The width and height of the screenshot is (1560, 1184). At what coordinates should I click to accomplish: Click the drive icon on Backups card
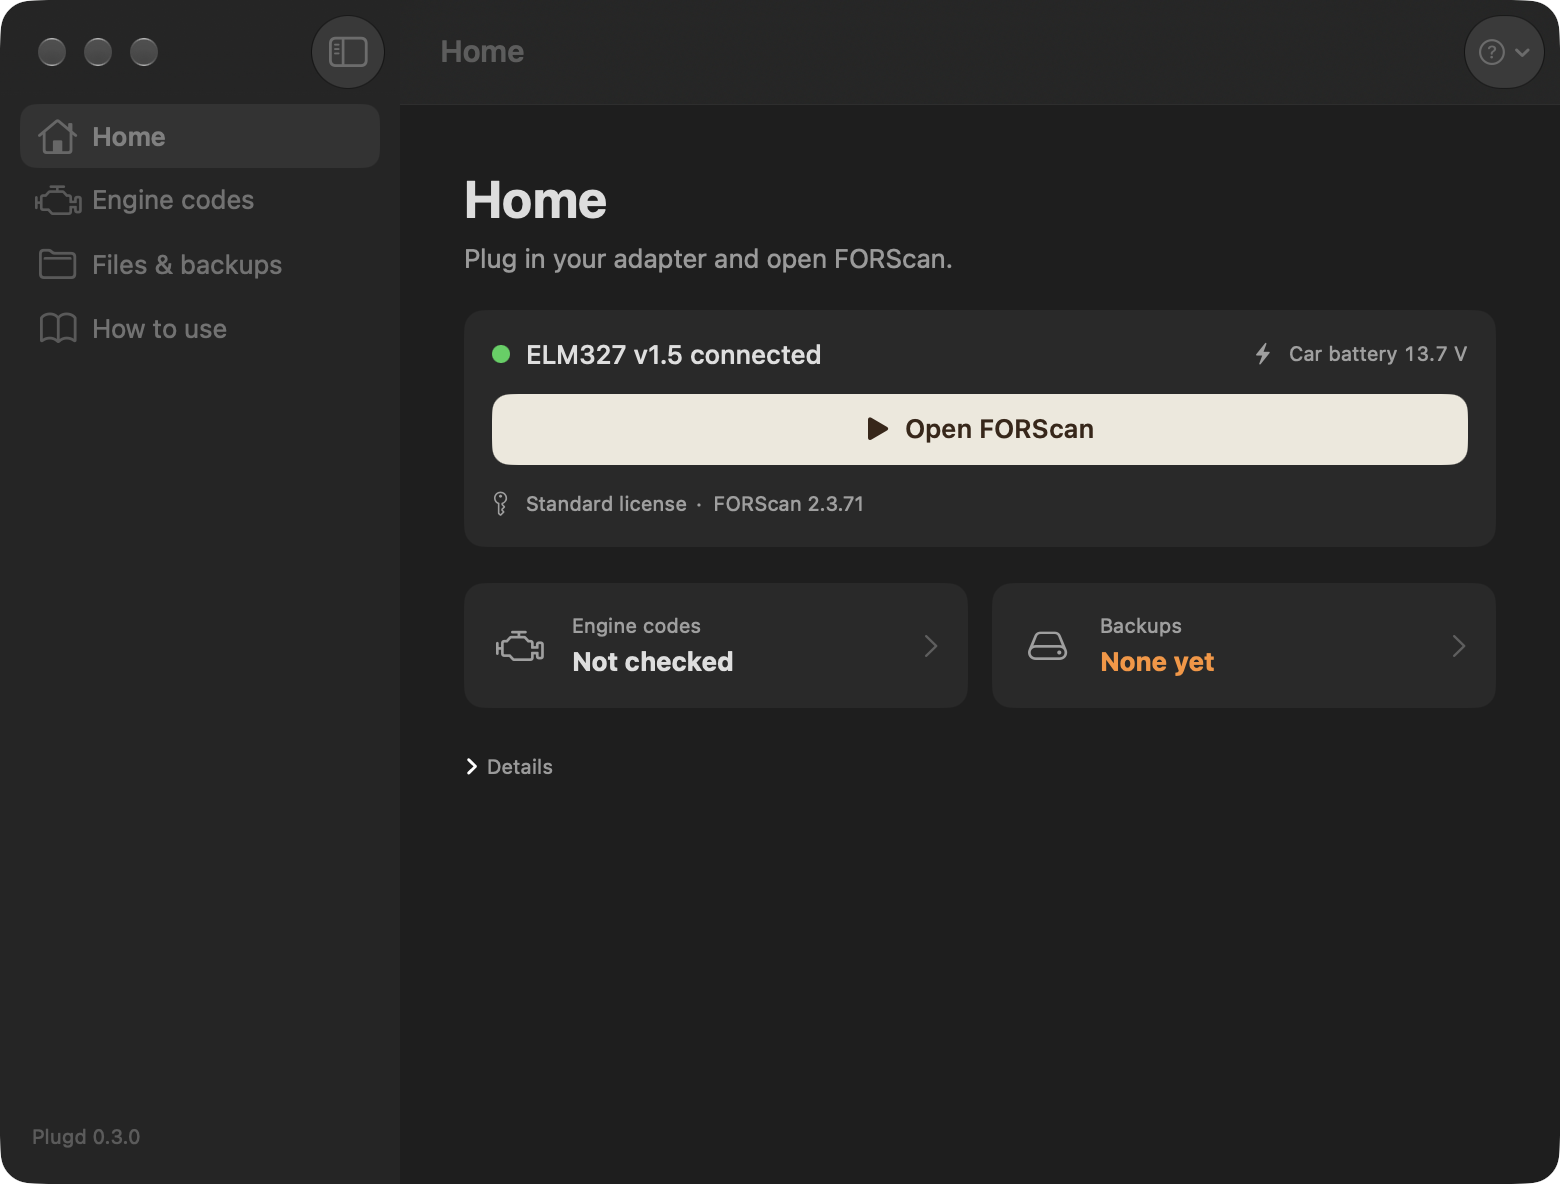tap(1048, 646)
